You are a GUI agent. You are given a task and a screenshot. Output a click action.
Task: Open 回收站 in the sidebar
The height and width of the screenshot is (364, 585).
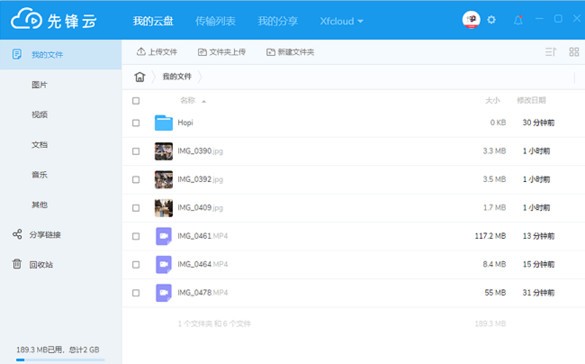pyautogui.click(x=41, y=264)
